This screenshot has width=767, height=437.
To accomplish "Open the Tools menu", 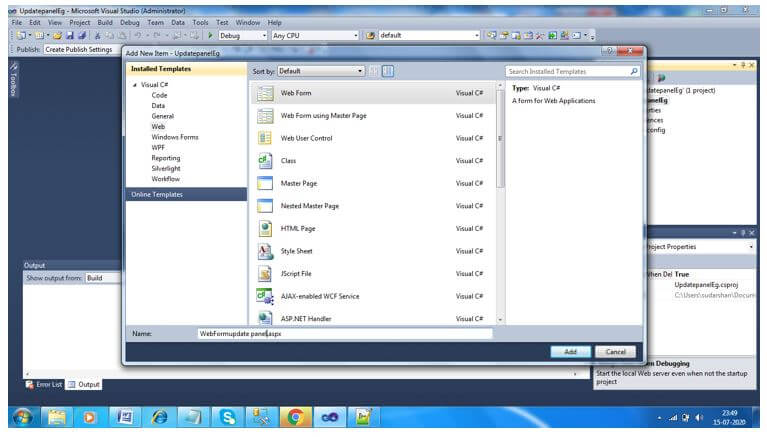I will 200,23.
